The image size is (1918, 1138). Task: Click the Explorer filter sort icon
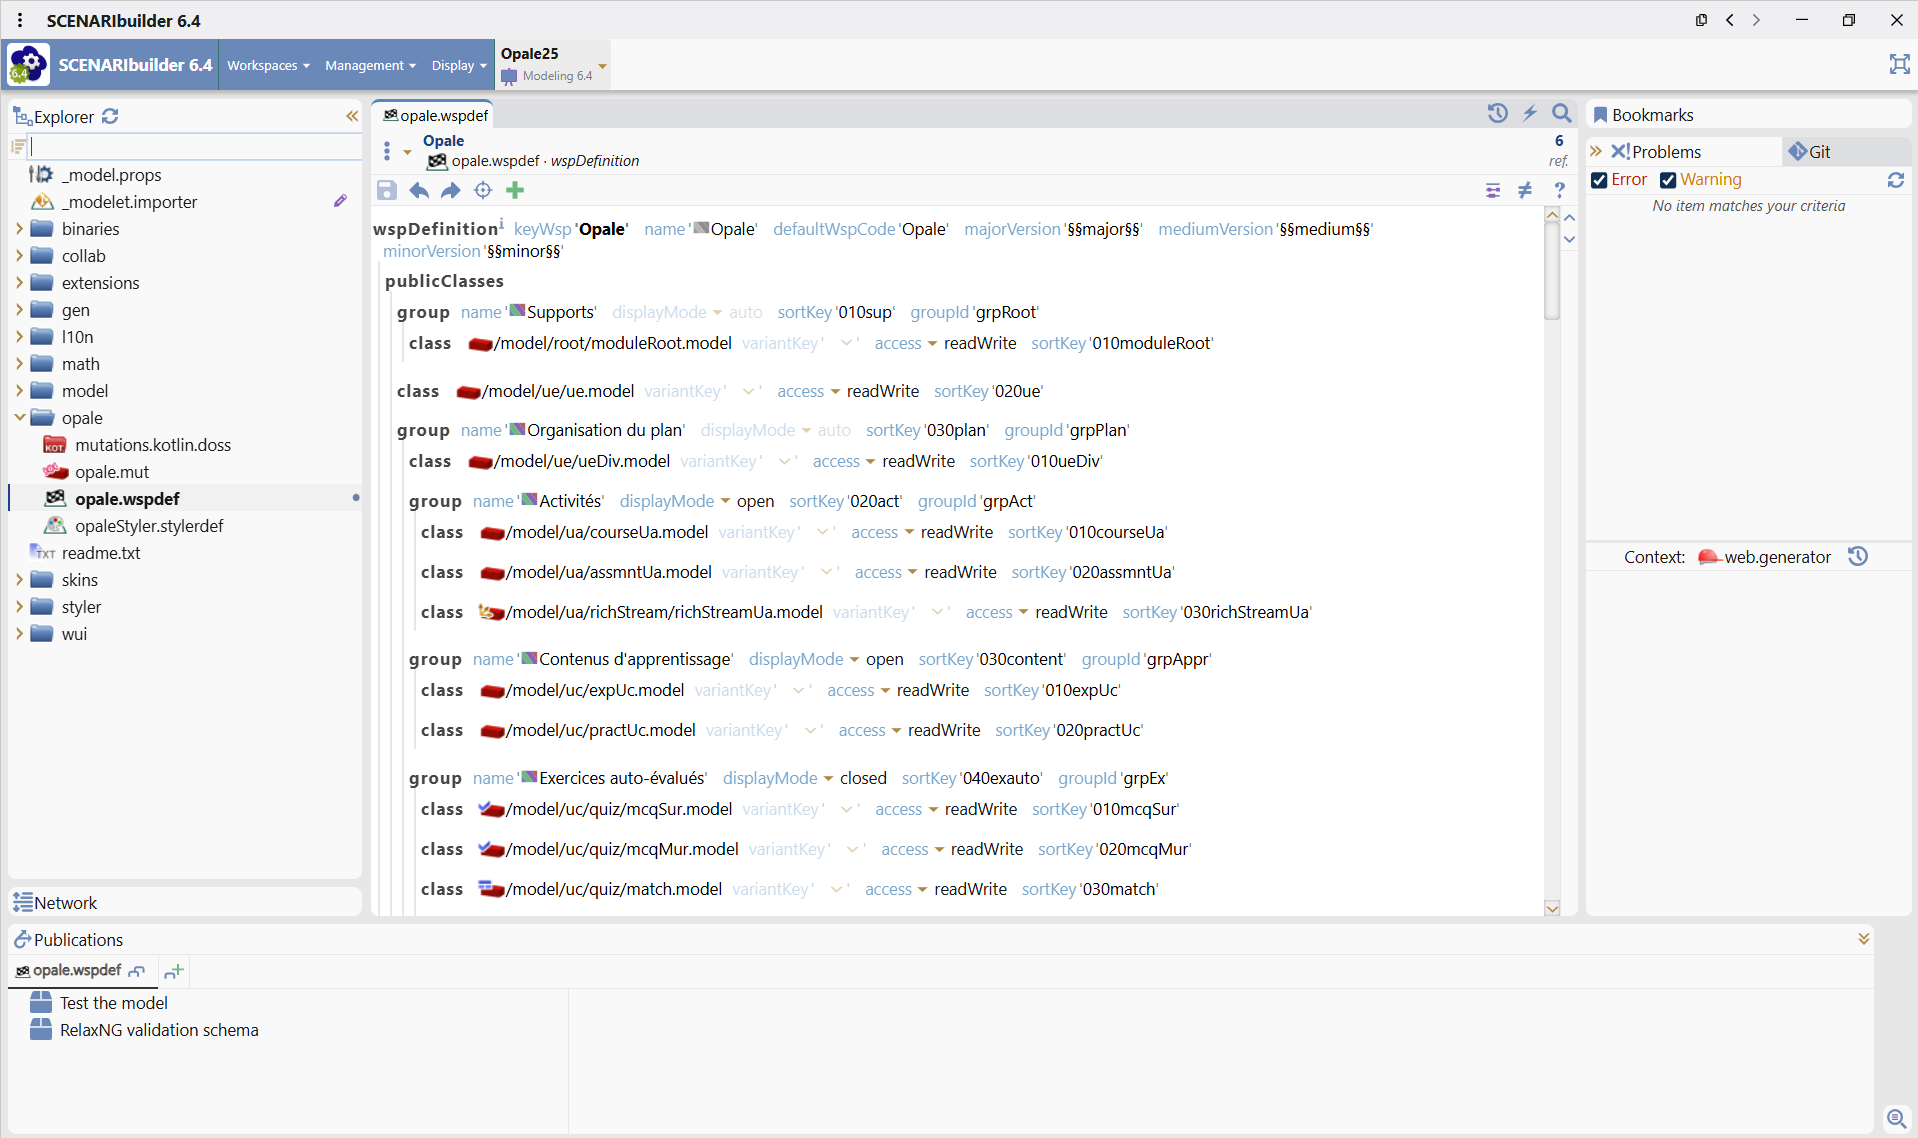(x=18, y=146)
